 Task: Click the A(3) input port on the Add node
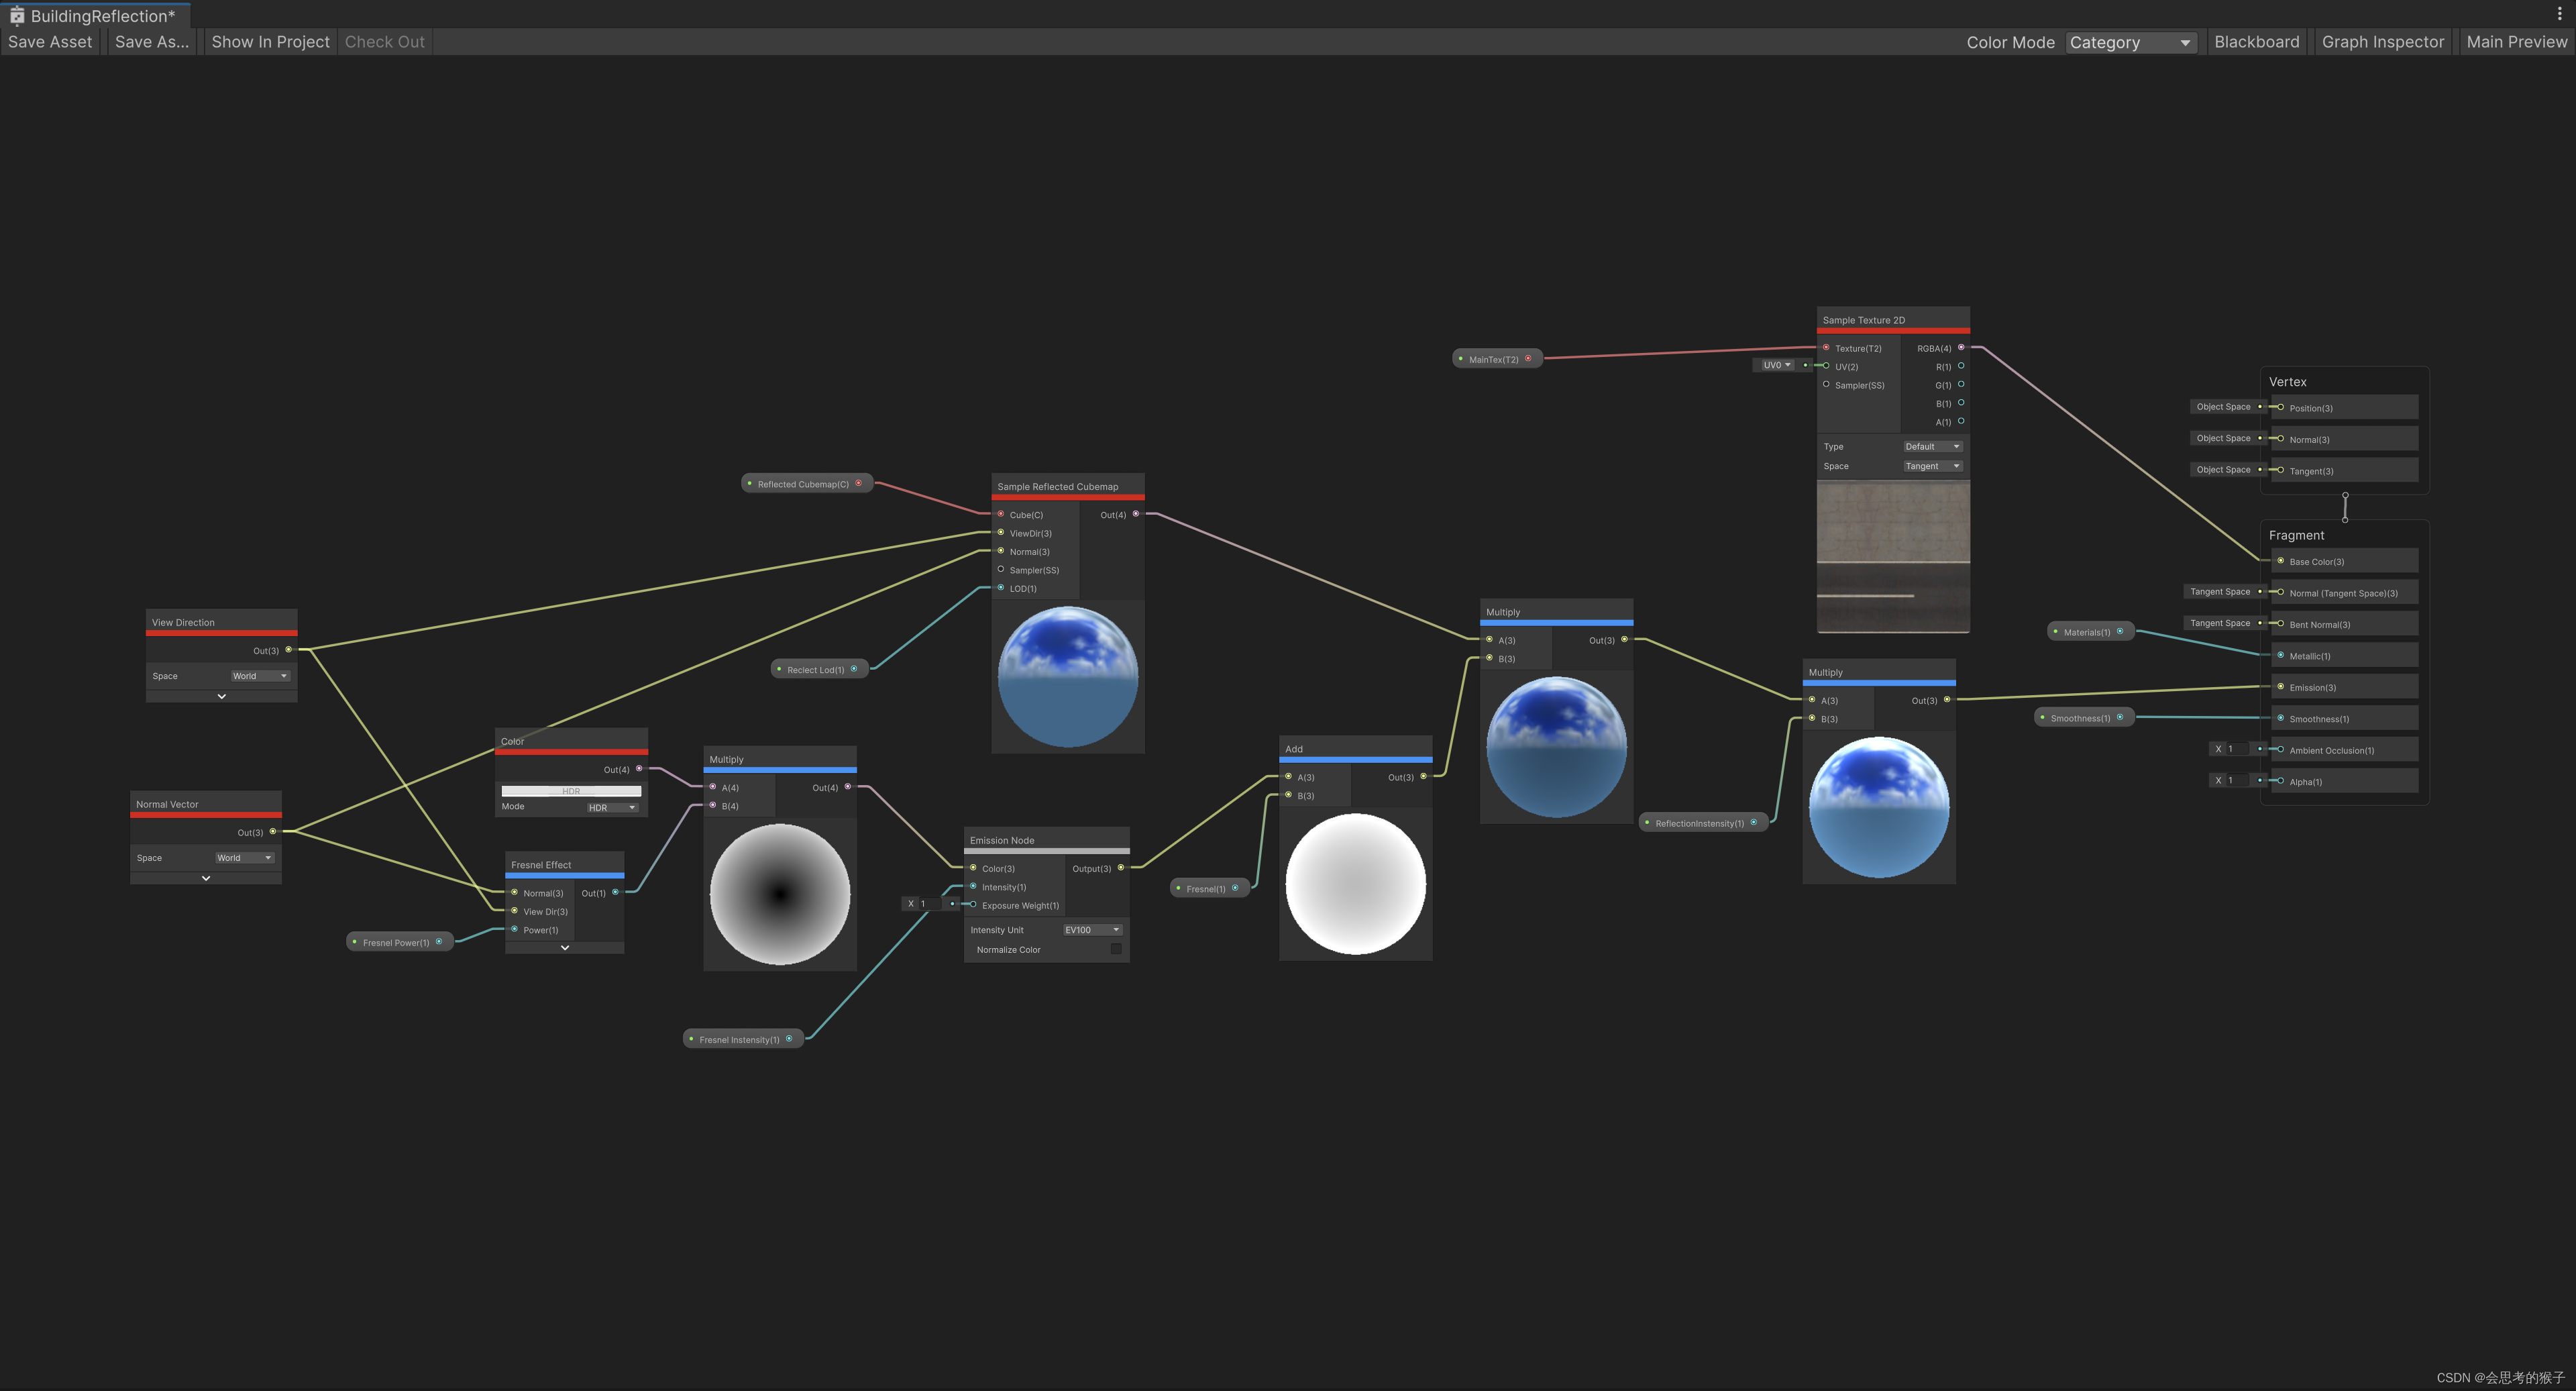[1288, 777]
